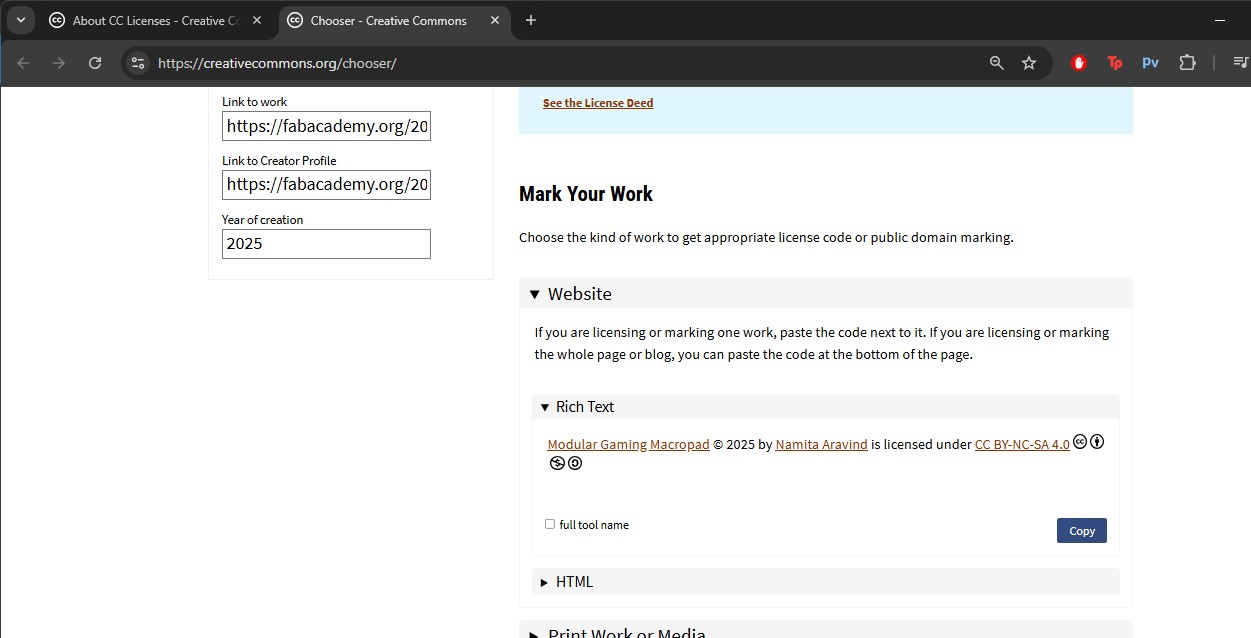
Task: Open See the License Deed link
Action: click(598, 103)
